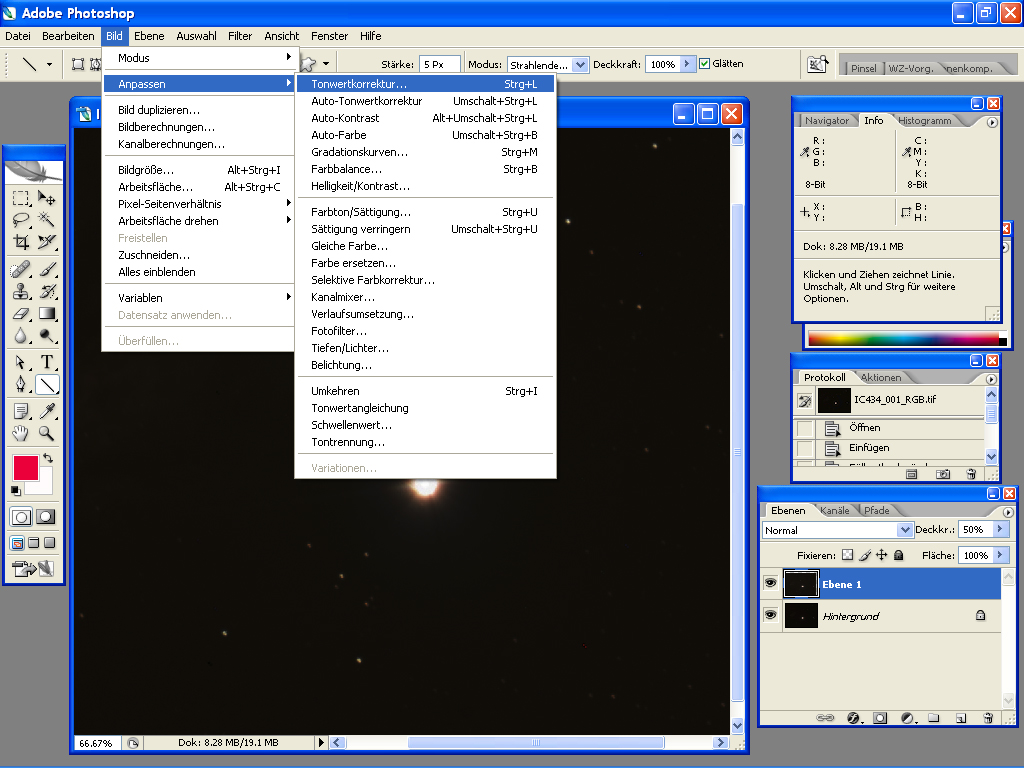Select the Dodge tool
Screen dimensions: 1024x768
coord(46,336)
